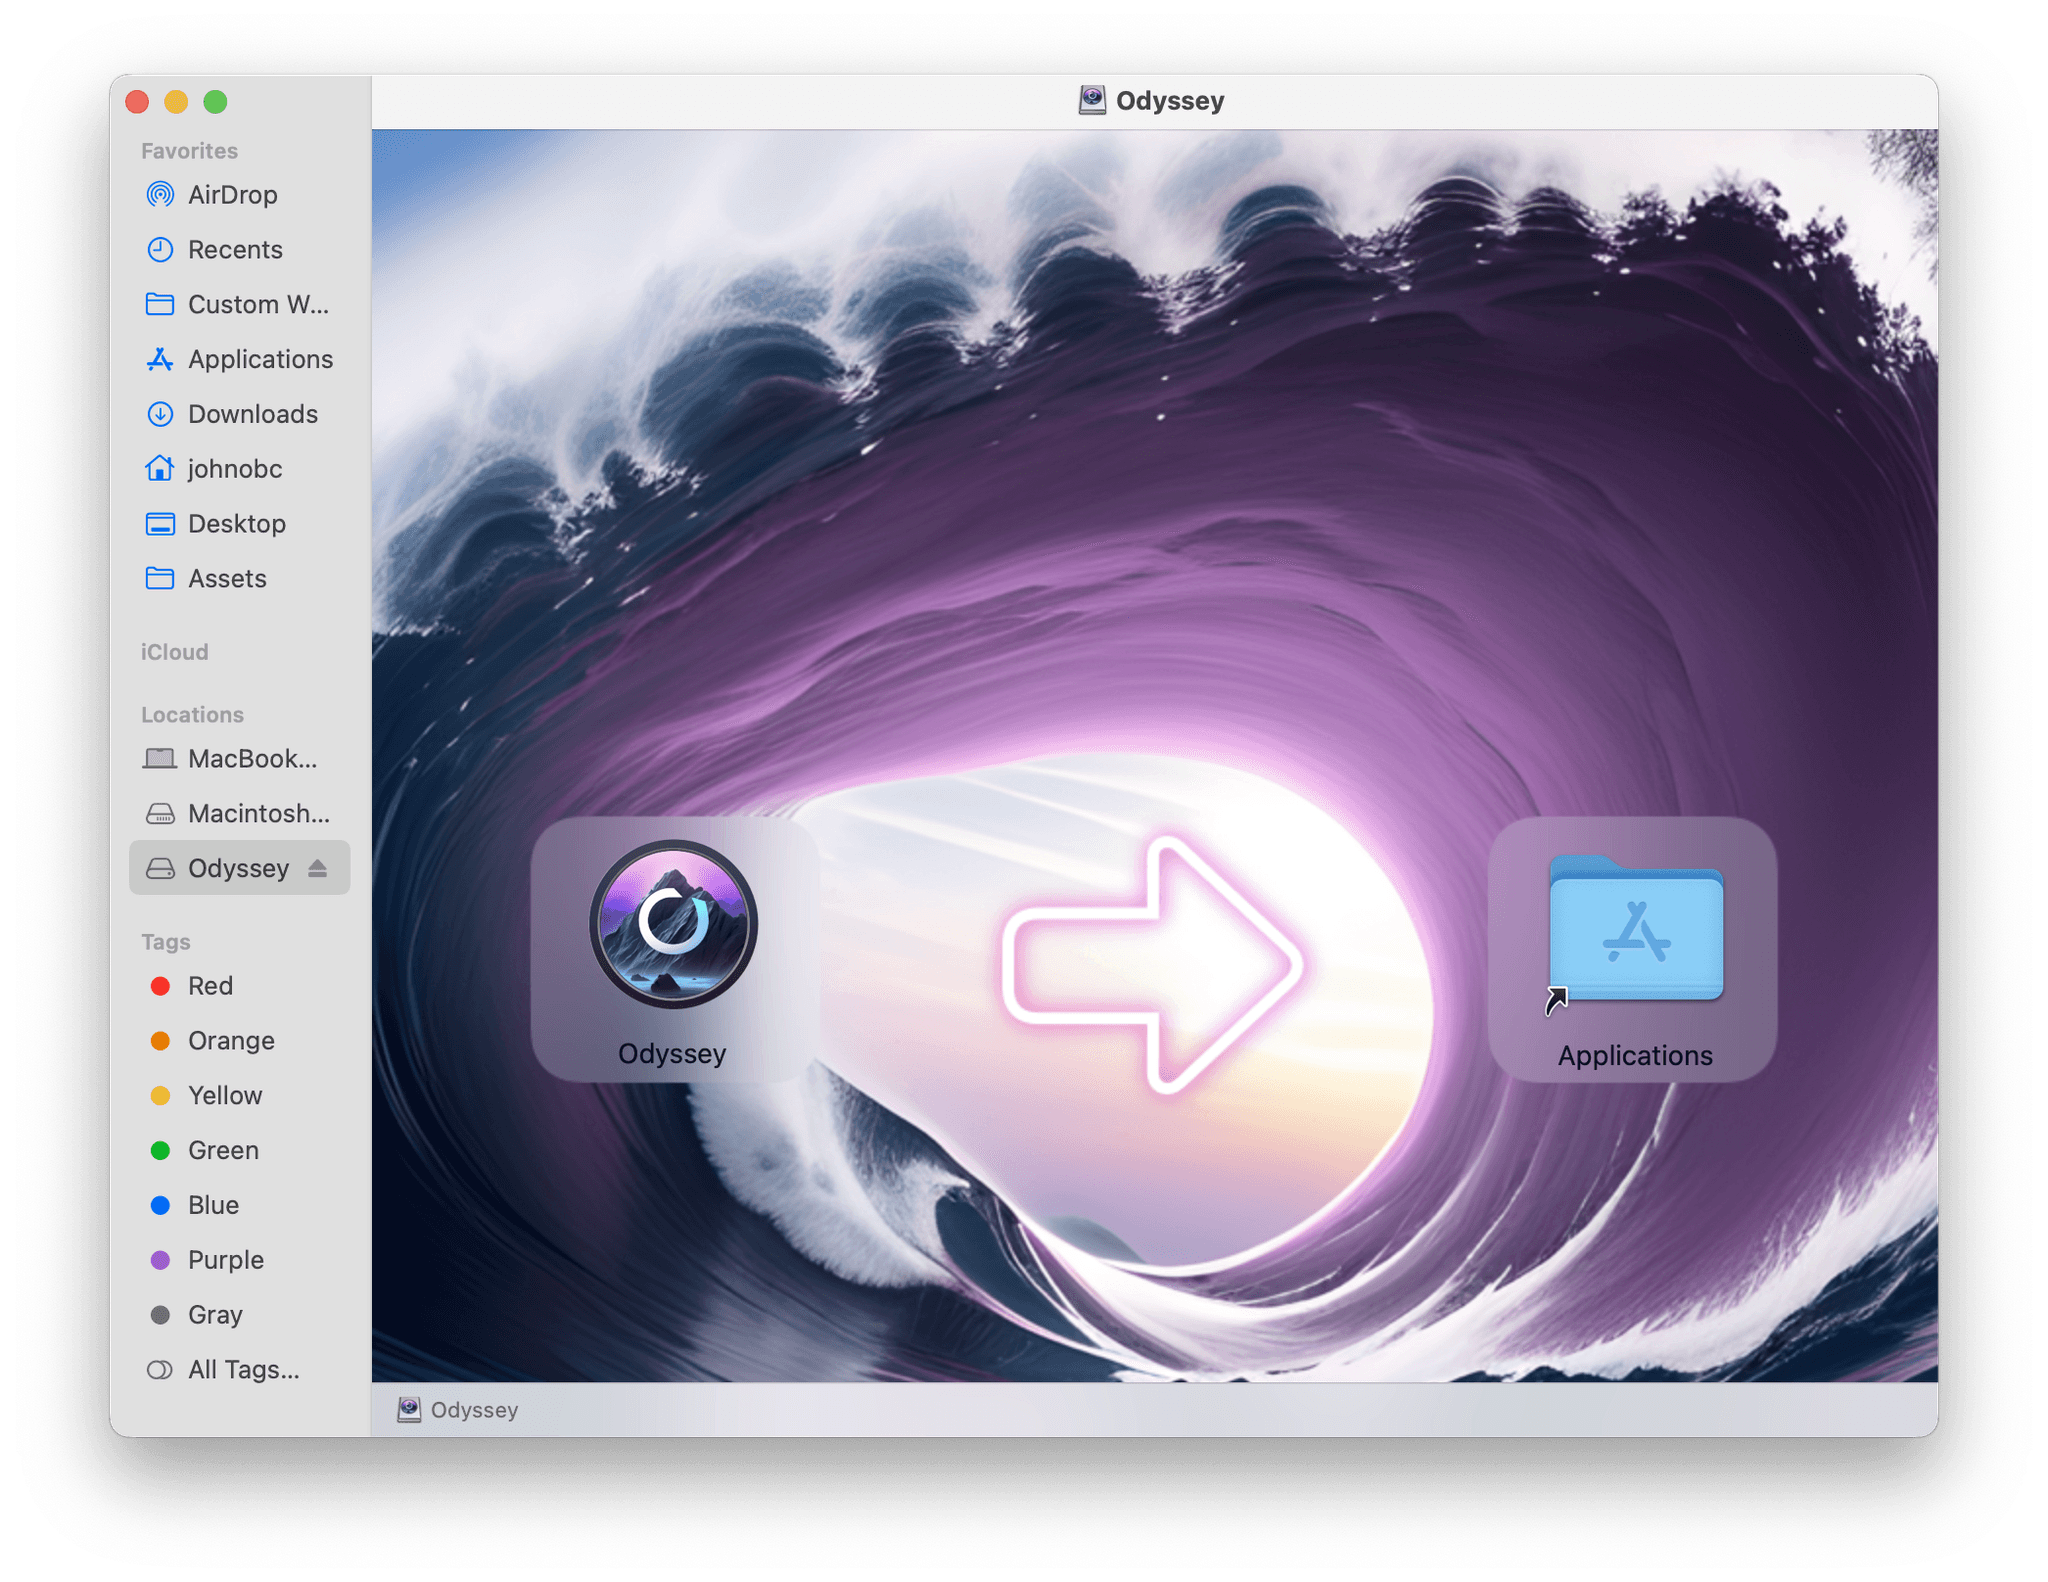The image size is (2048, 1582).
Task: Select Desktop in Favorites
Action: point(236,524)
